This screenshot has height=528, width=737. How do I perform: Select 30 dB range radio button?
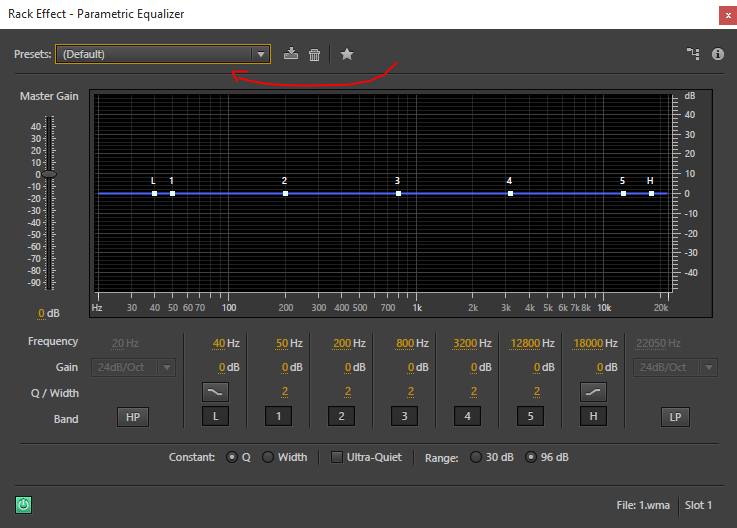click(476, 457)
